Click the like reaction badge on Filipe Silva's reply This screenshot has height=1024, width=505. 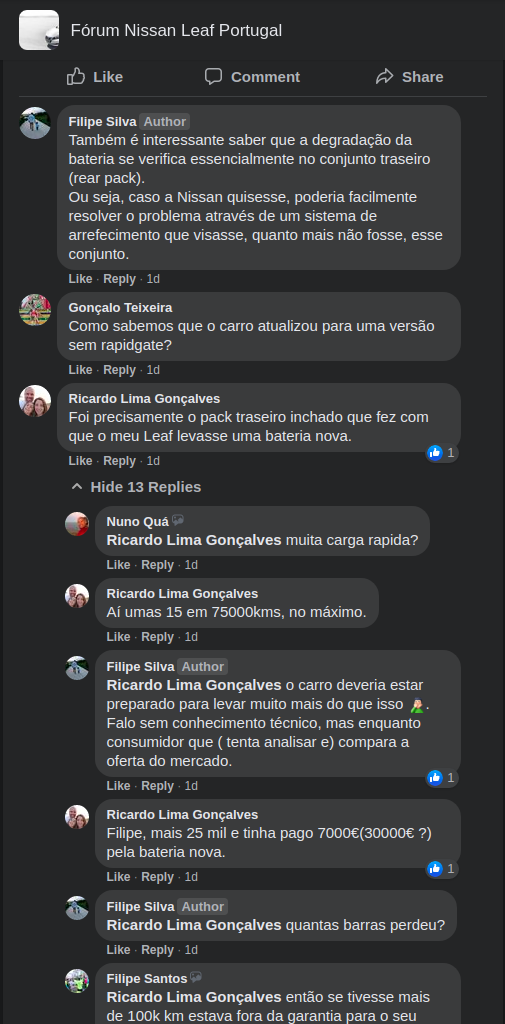442,778
